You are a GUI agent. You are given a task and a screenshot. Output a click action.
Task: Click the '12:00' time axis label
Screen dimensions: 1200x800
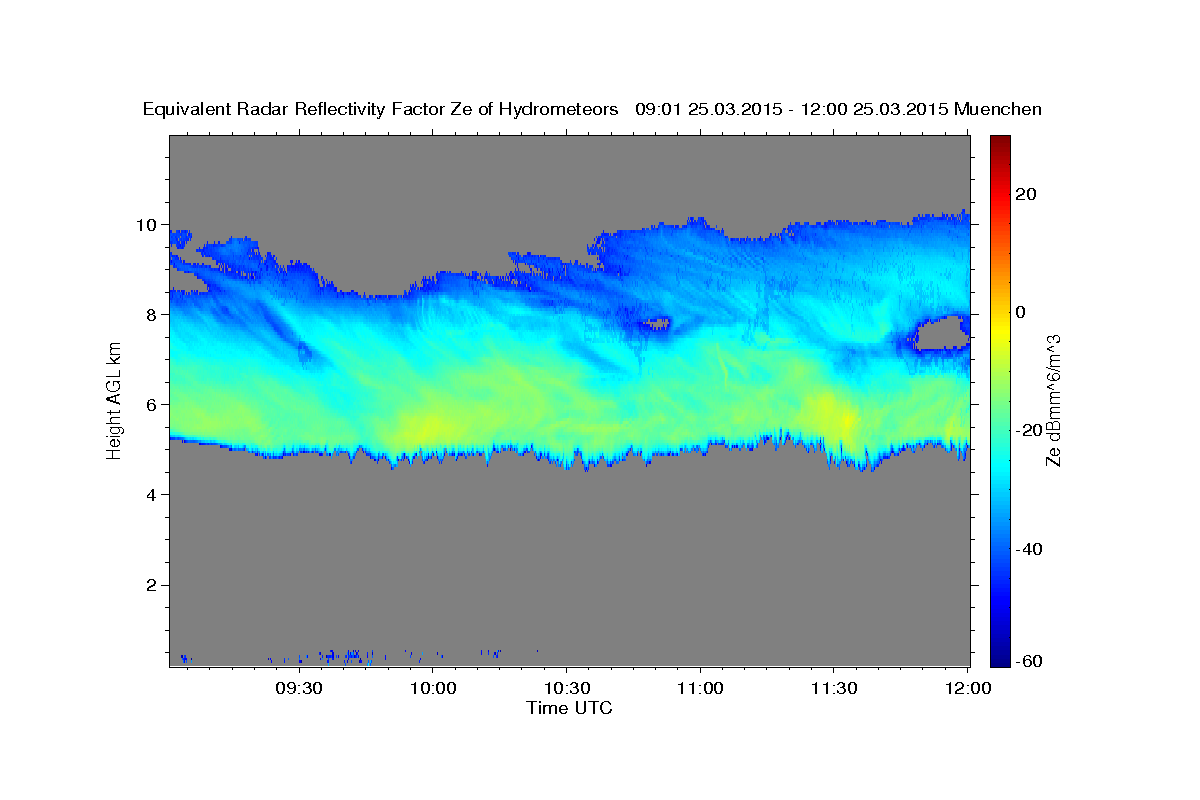pyautogui.click(x=968, y=688)
